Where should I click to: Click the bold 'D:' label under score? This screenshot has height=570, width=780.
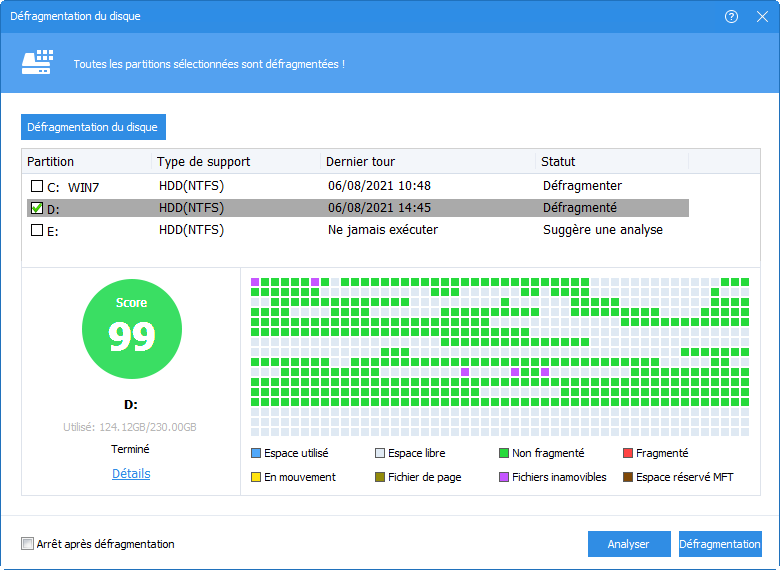click(x=131, y=405)
